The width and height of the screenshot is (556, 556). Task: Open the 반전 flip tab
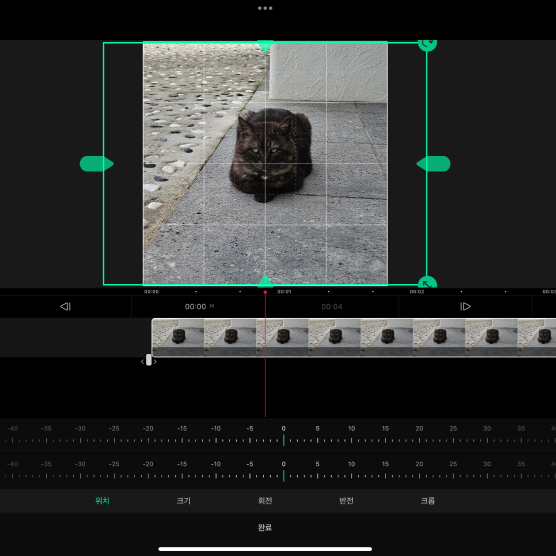pos(346,501)
